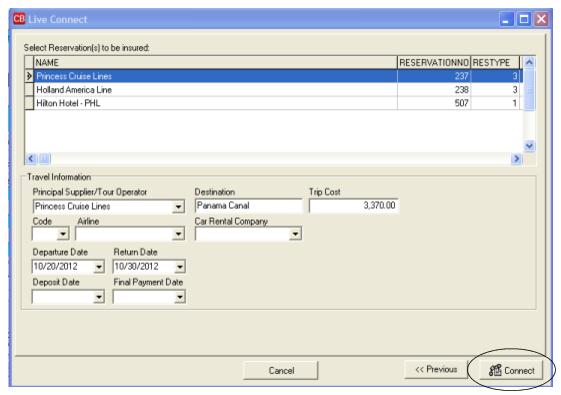Screen dimensions: 561x395
Task: Click the RESTYPE column header
Action: coord(495,62)
